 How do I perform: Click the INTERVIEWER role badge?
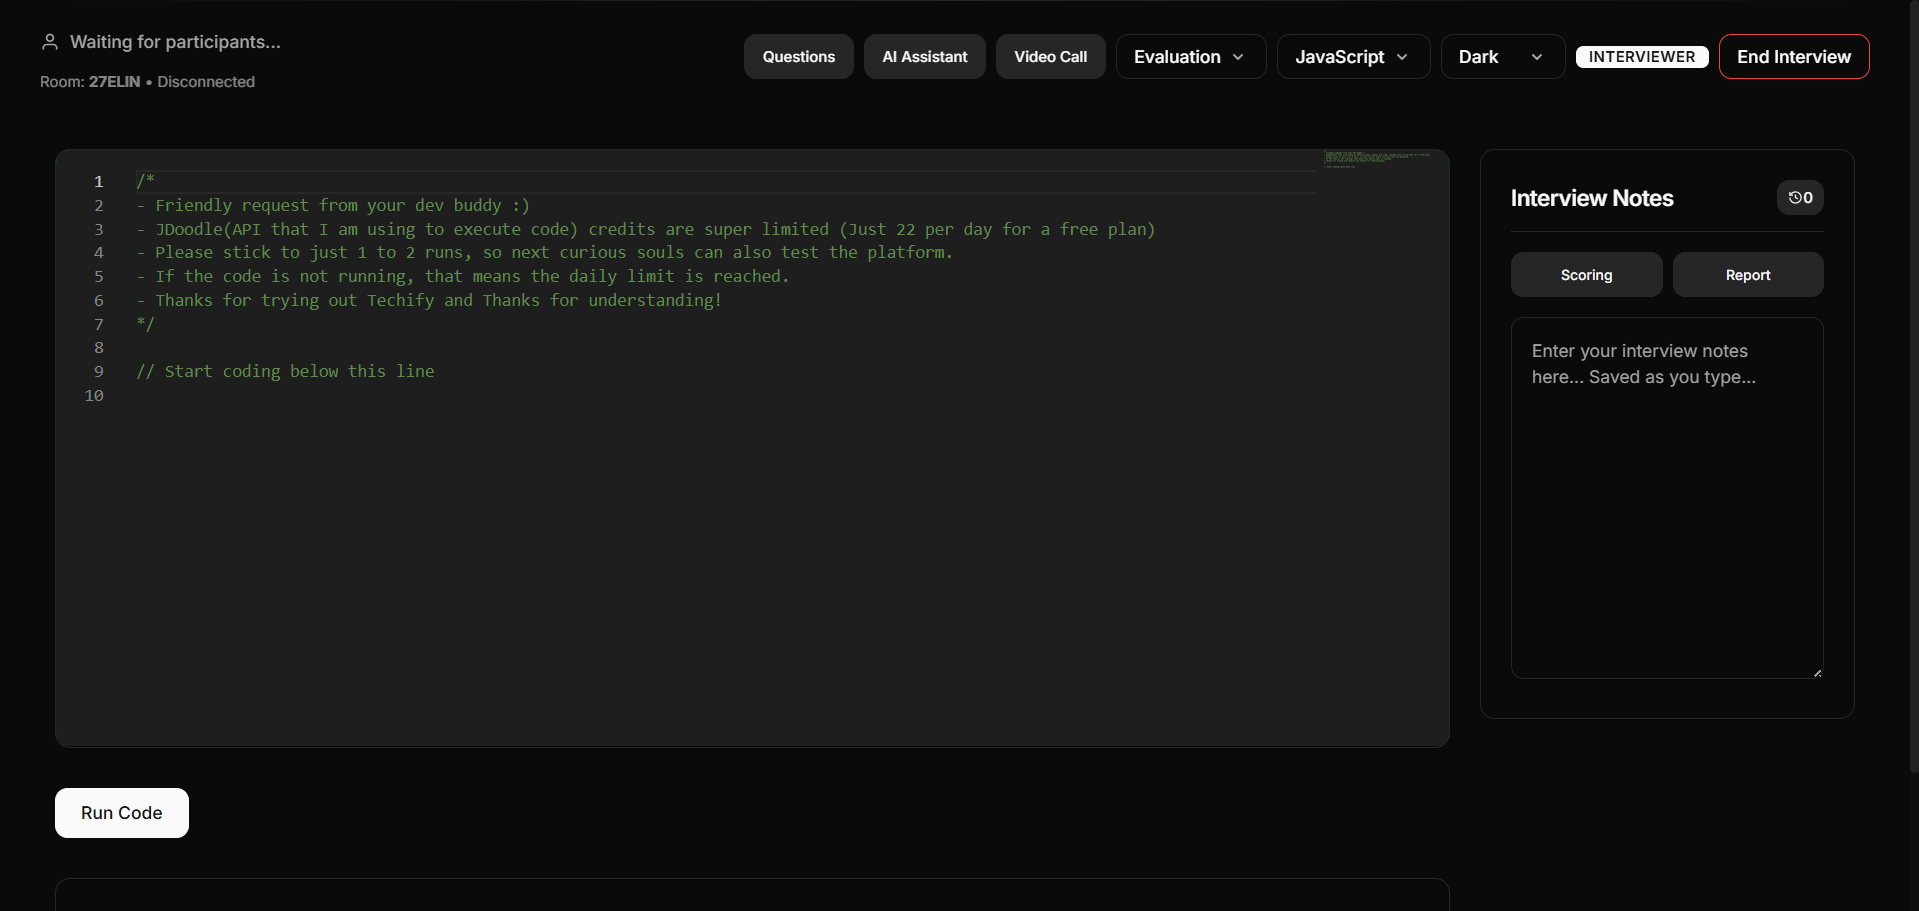[x=1641, y=56]
